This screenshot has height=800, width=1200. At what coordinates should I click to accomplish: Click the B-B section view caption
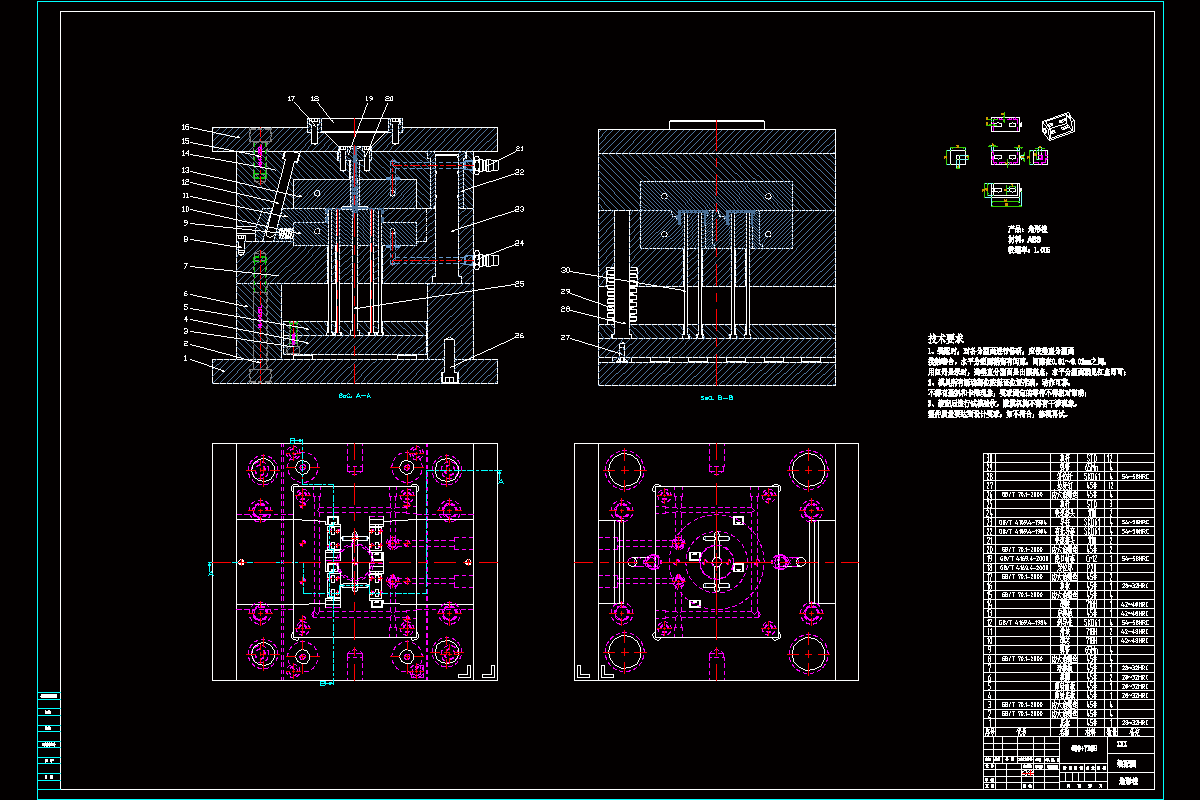tap(717, 397)
